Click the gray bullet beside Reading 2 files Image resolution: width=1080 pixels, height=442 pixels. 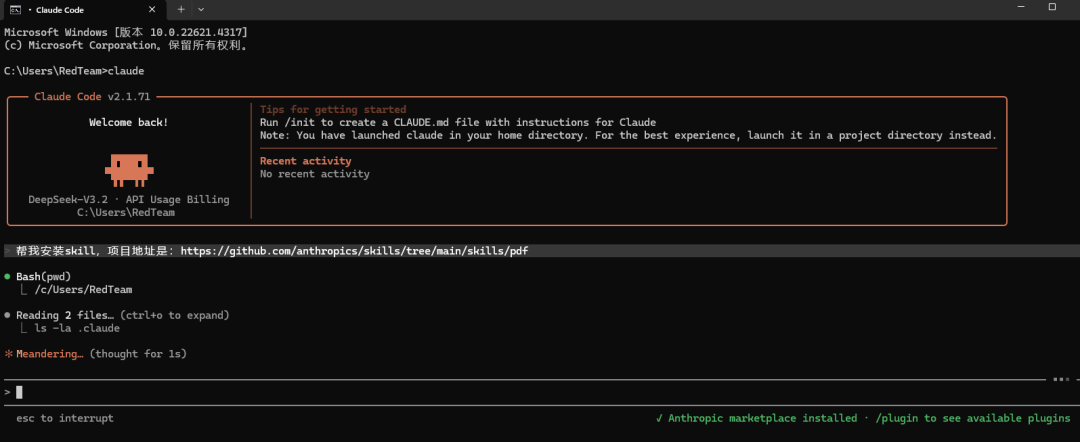tap(8, 315)
